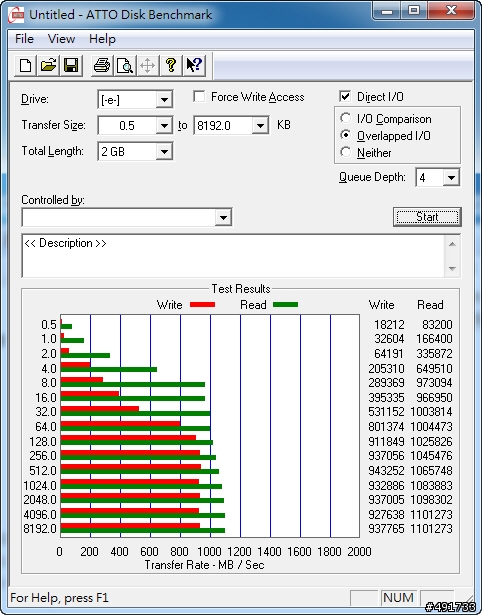Click the read value 1101273 in the 8192.0 row

pos(431,529)
